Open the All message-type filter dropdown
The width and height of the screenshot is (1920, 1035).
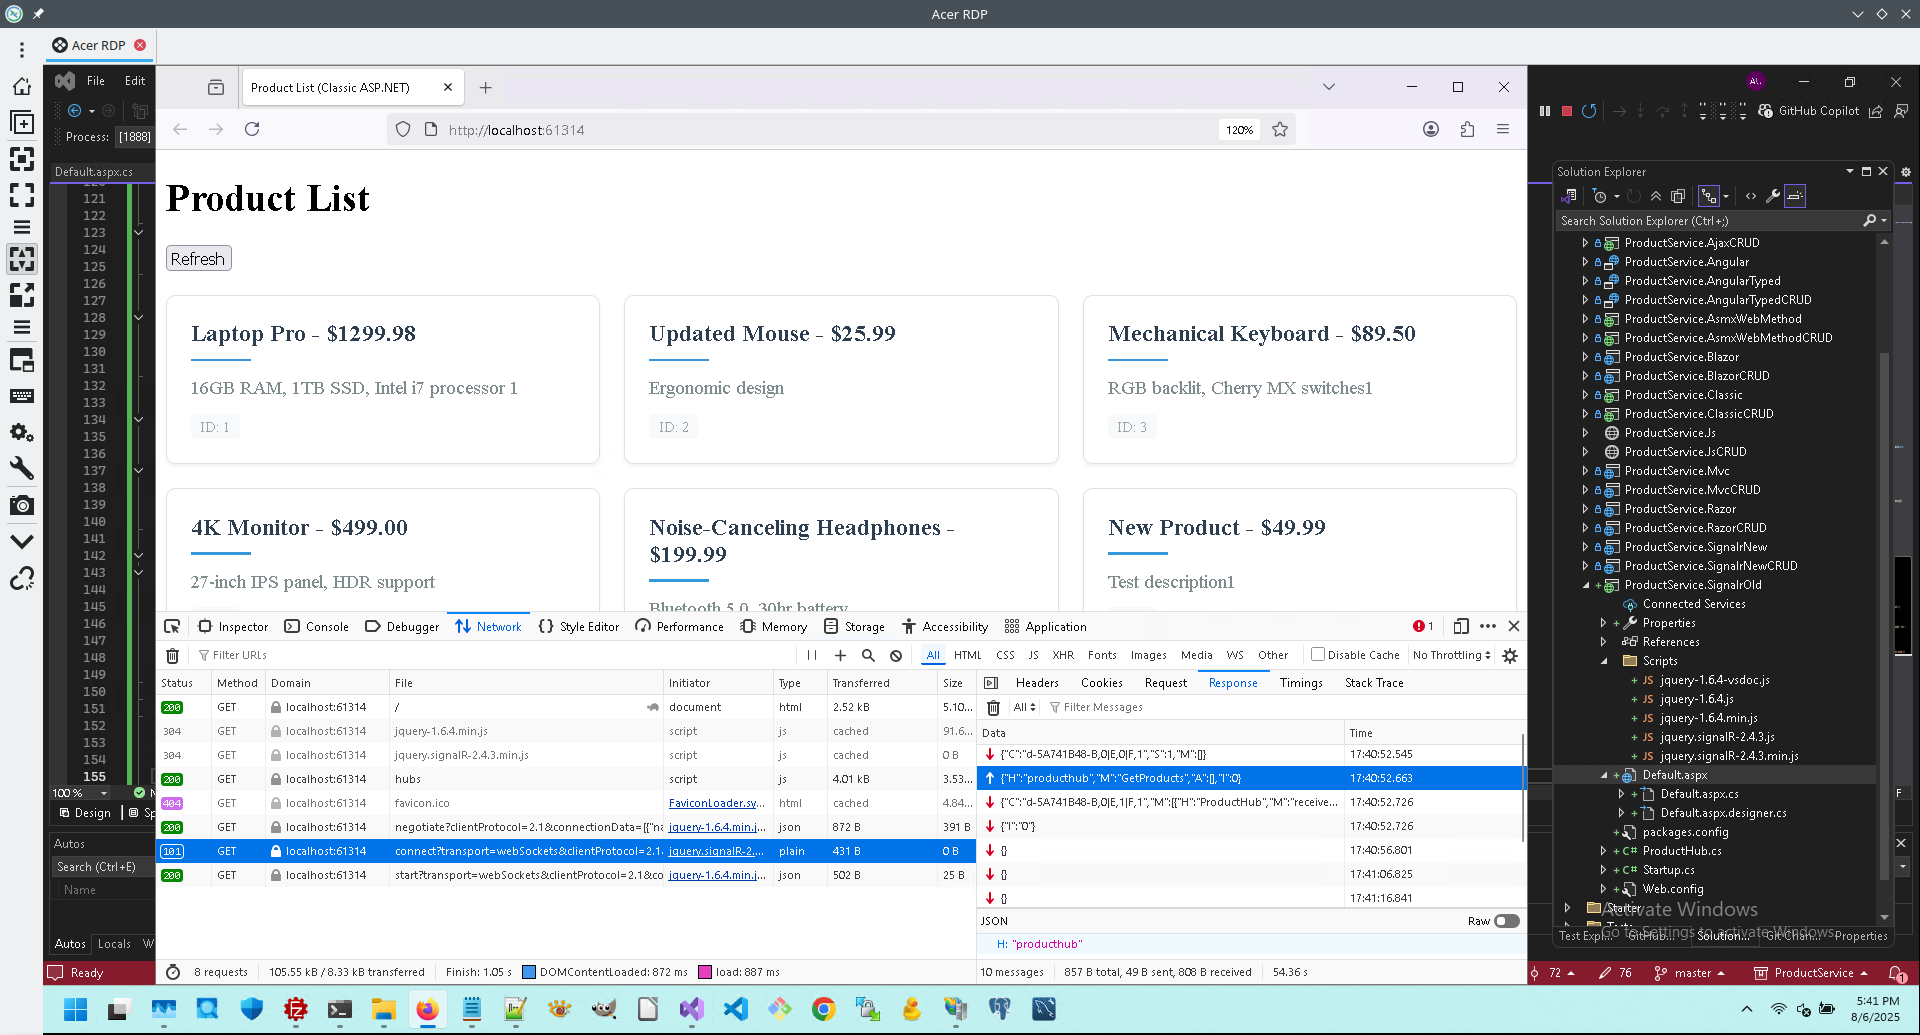click(1024, 707)
